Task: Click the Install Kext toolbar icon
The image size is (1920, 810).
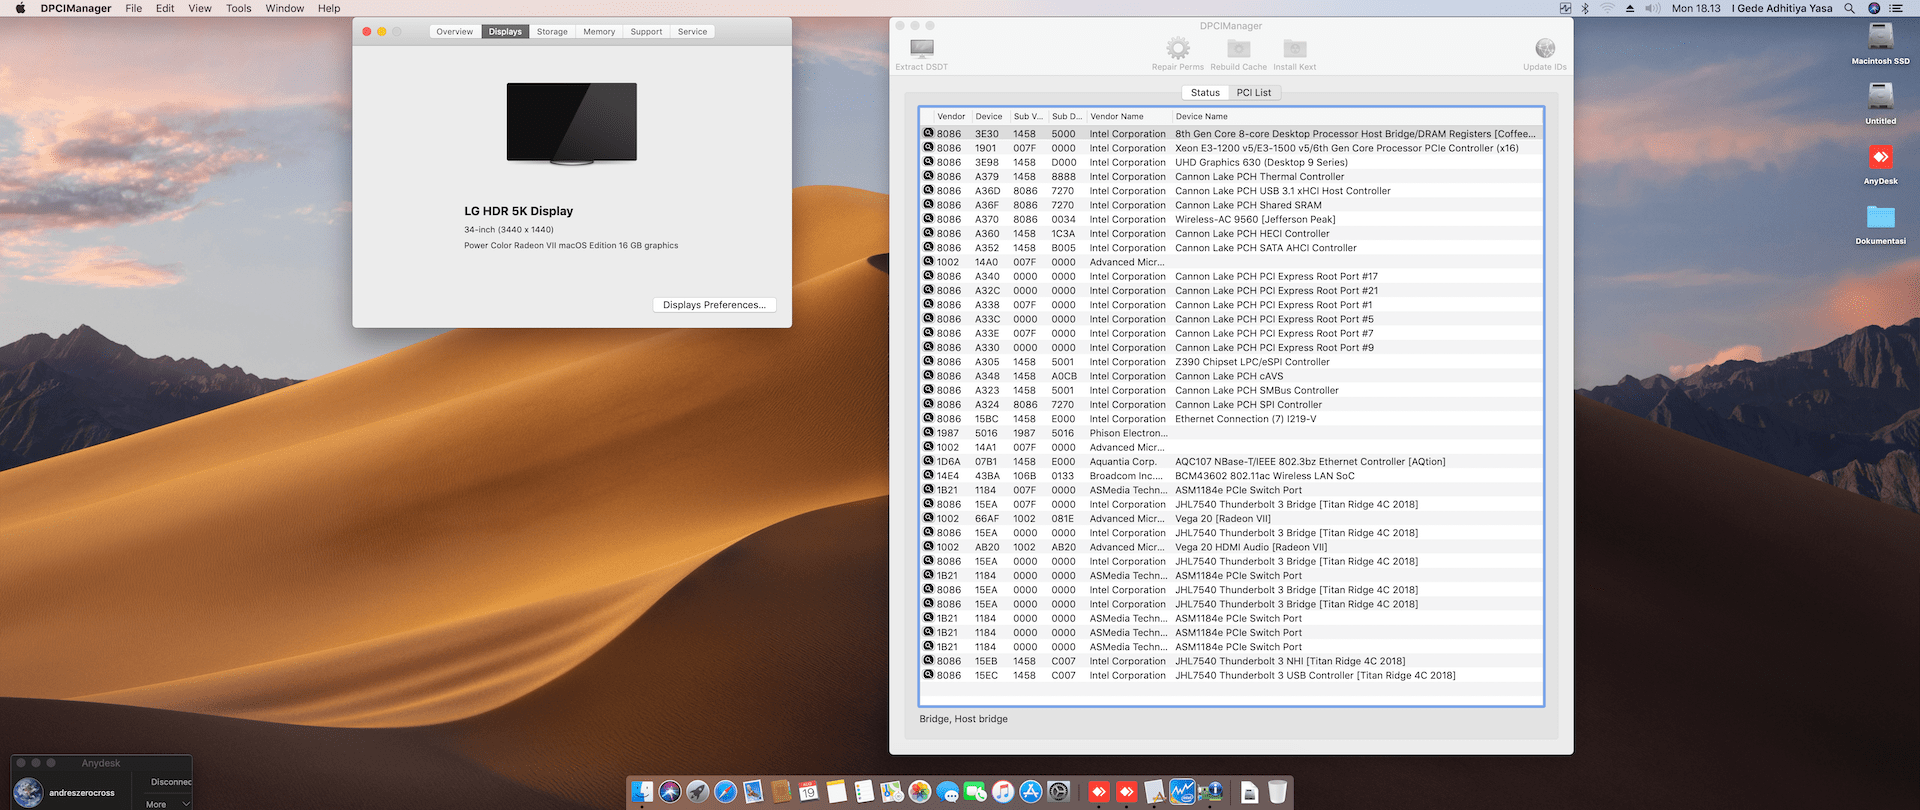Action: point(1294,49)
